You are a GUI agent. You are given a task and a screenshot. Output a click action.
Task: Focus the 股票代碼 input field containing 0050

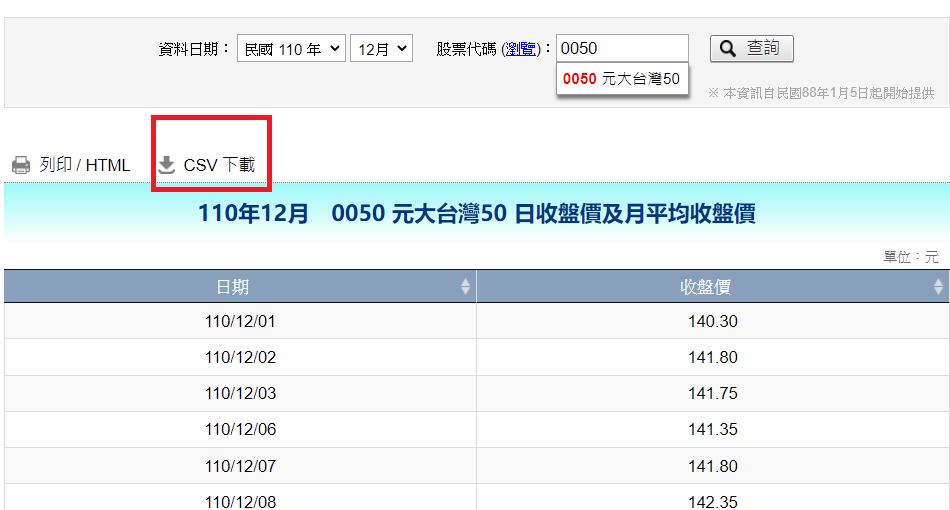[x=622, y=48]
